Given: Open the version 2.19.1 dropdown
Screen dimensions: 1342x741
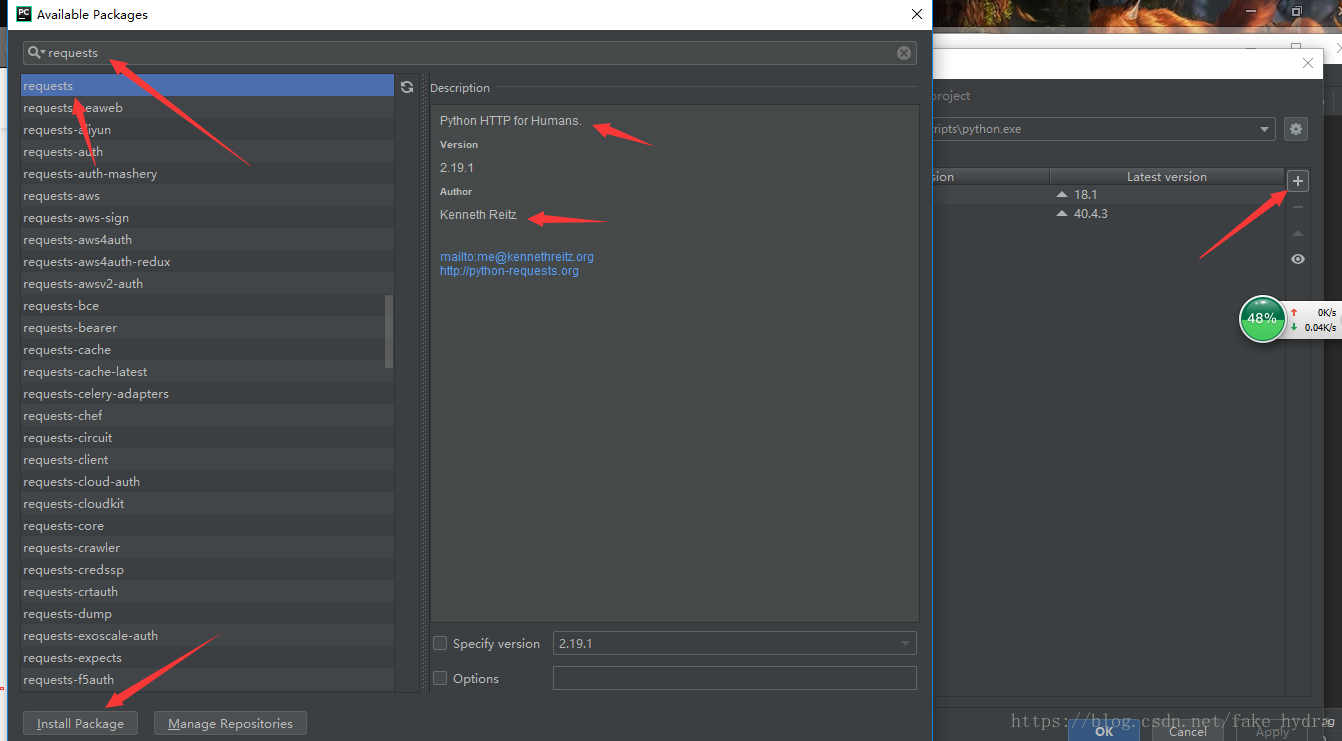Looking at the screenshot, I should tap(735, 643).
